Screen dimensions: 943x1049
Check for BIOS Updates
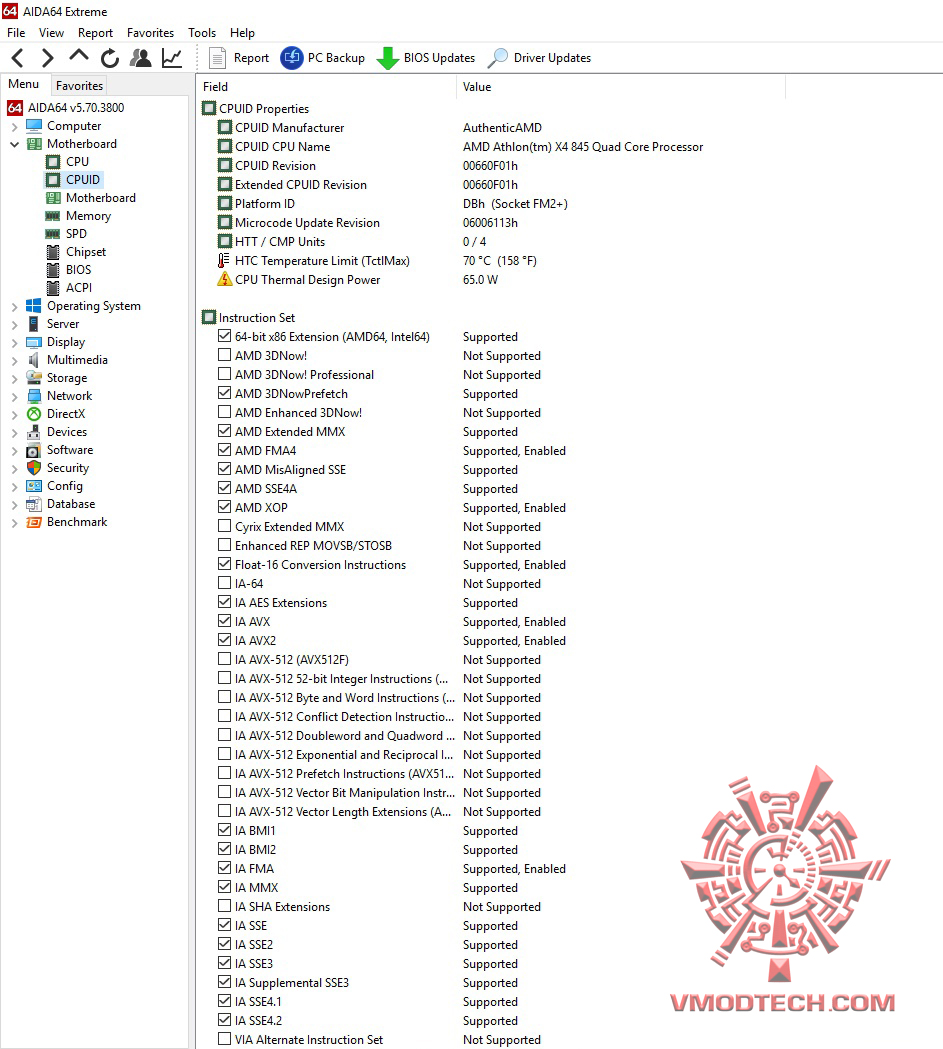(x=425, y=58)
